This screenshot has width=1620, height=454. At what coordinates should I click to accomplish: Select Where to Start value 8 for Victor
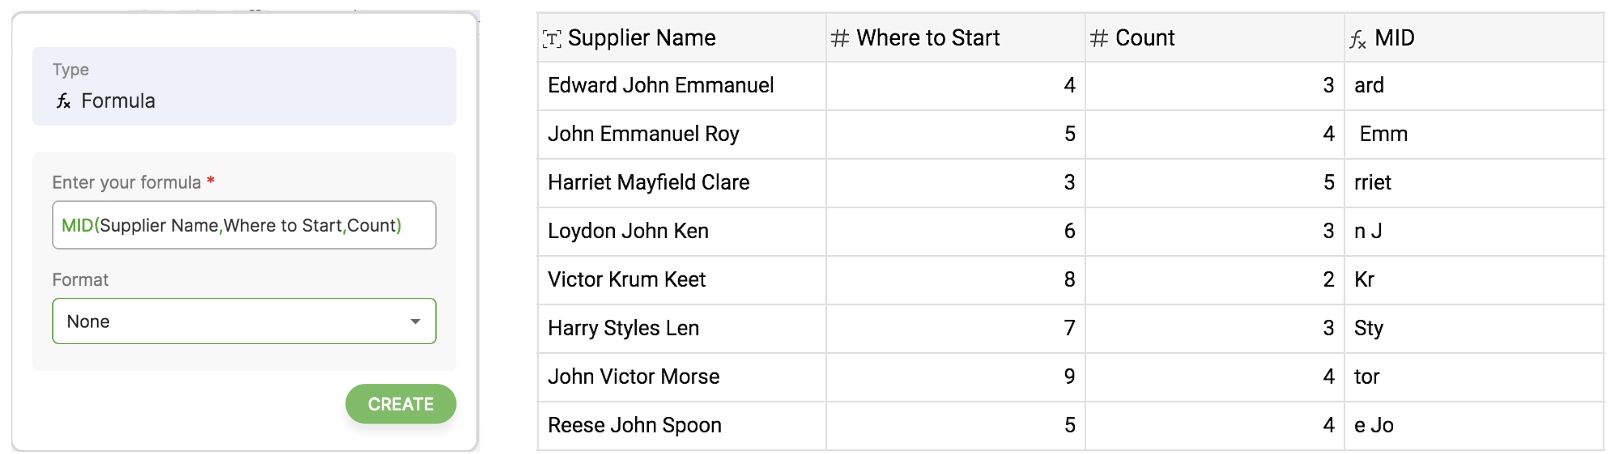(x=1069, y=280)
